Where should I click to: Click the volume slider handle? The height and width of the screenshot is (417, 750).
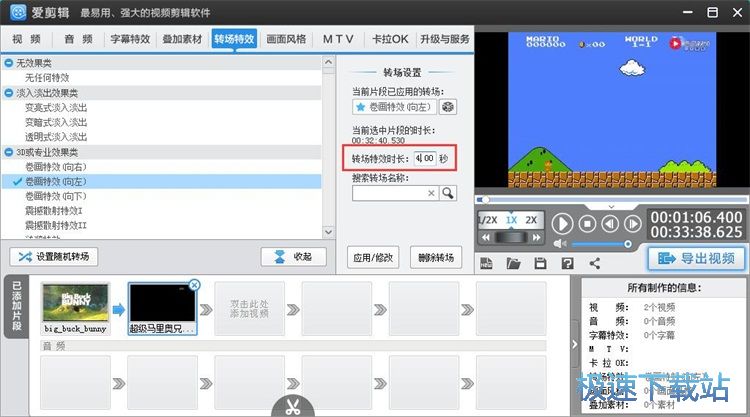click(x=628, y=244)
